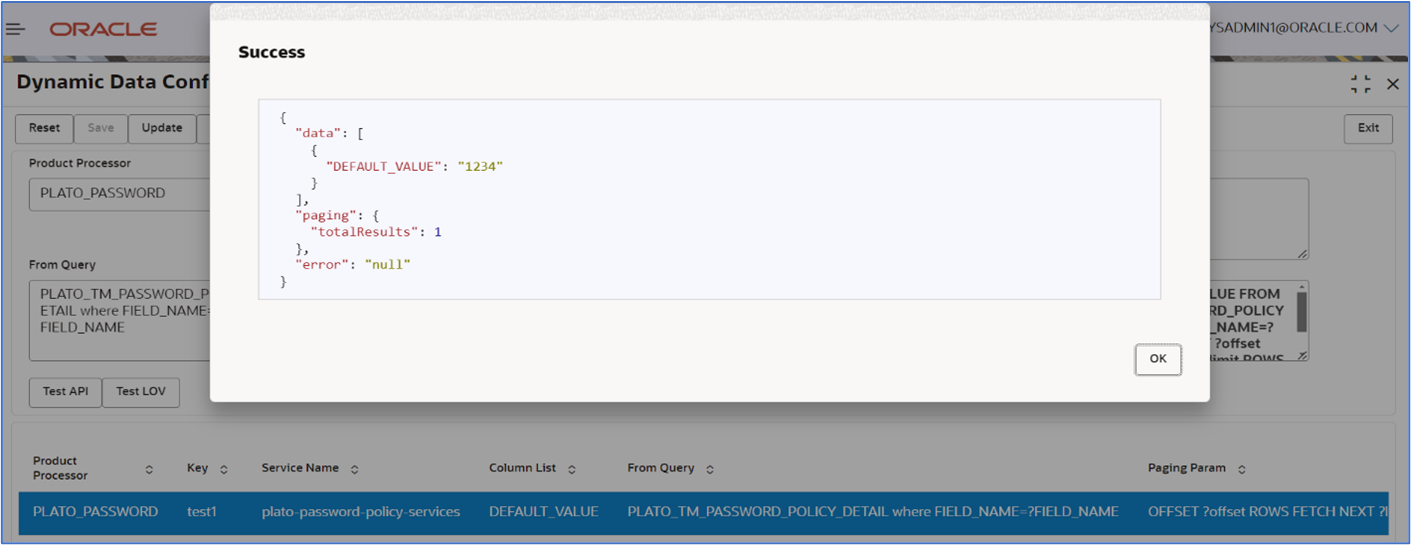
Task: Click the DEFAULT_VALUE table cell
Action: point(544,512)
